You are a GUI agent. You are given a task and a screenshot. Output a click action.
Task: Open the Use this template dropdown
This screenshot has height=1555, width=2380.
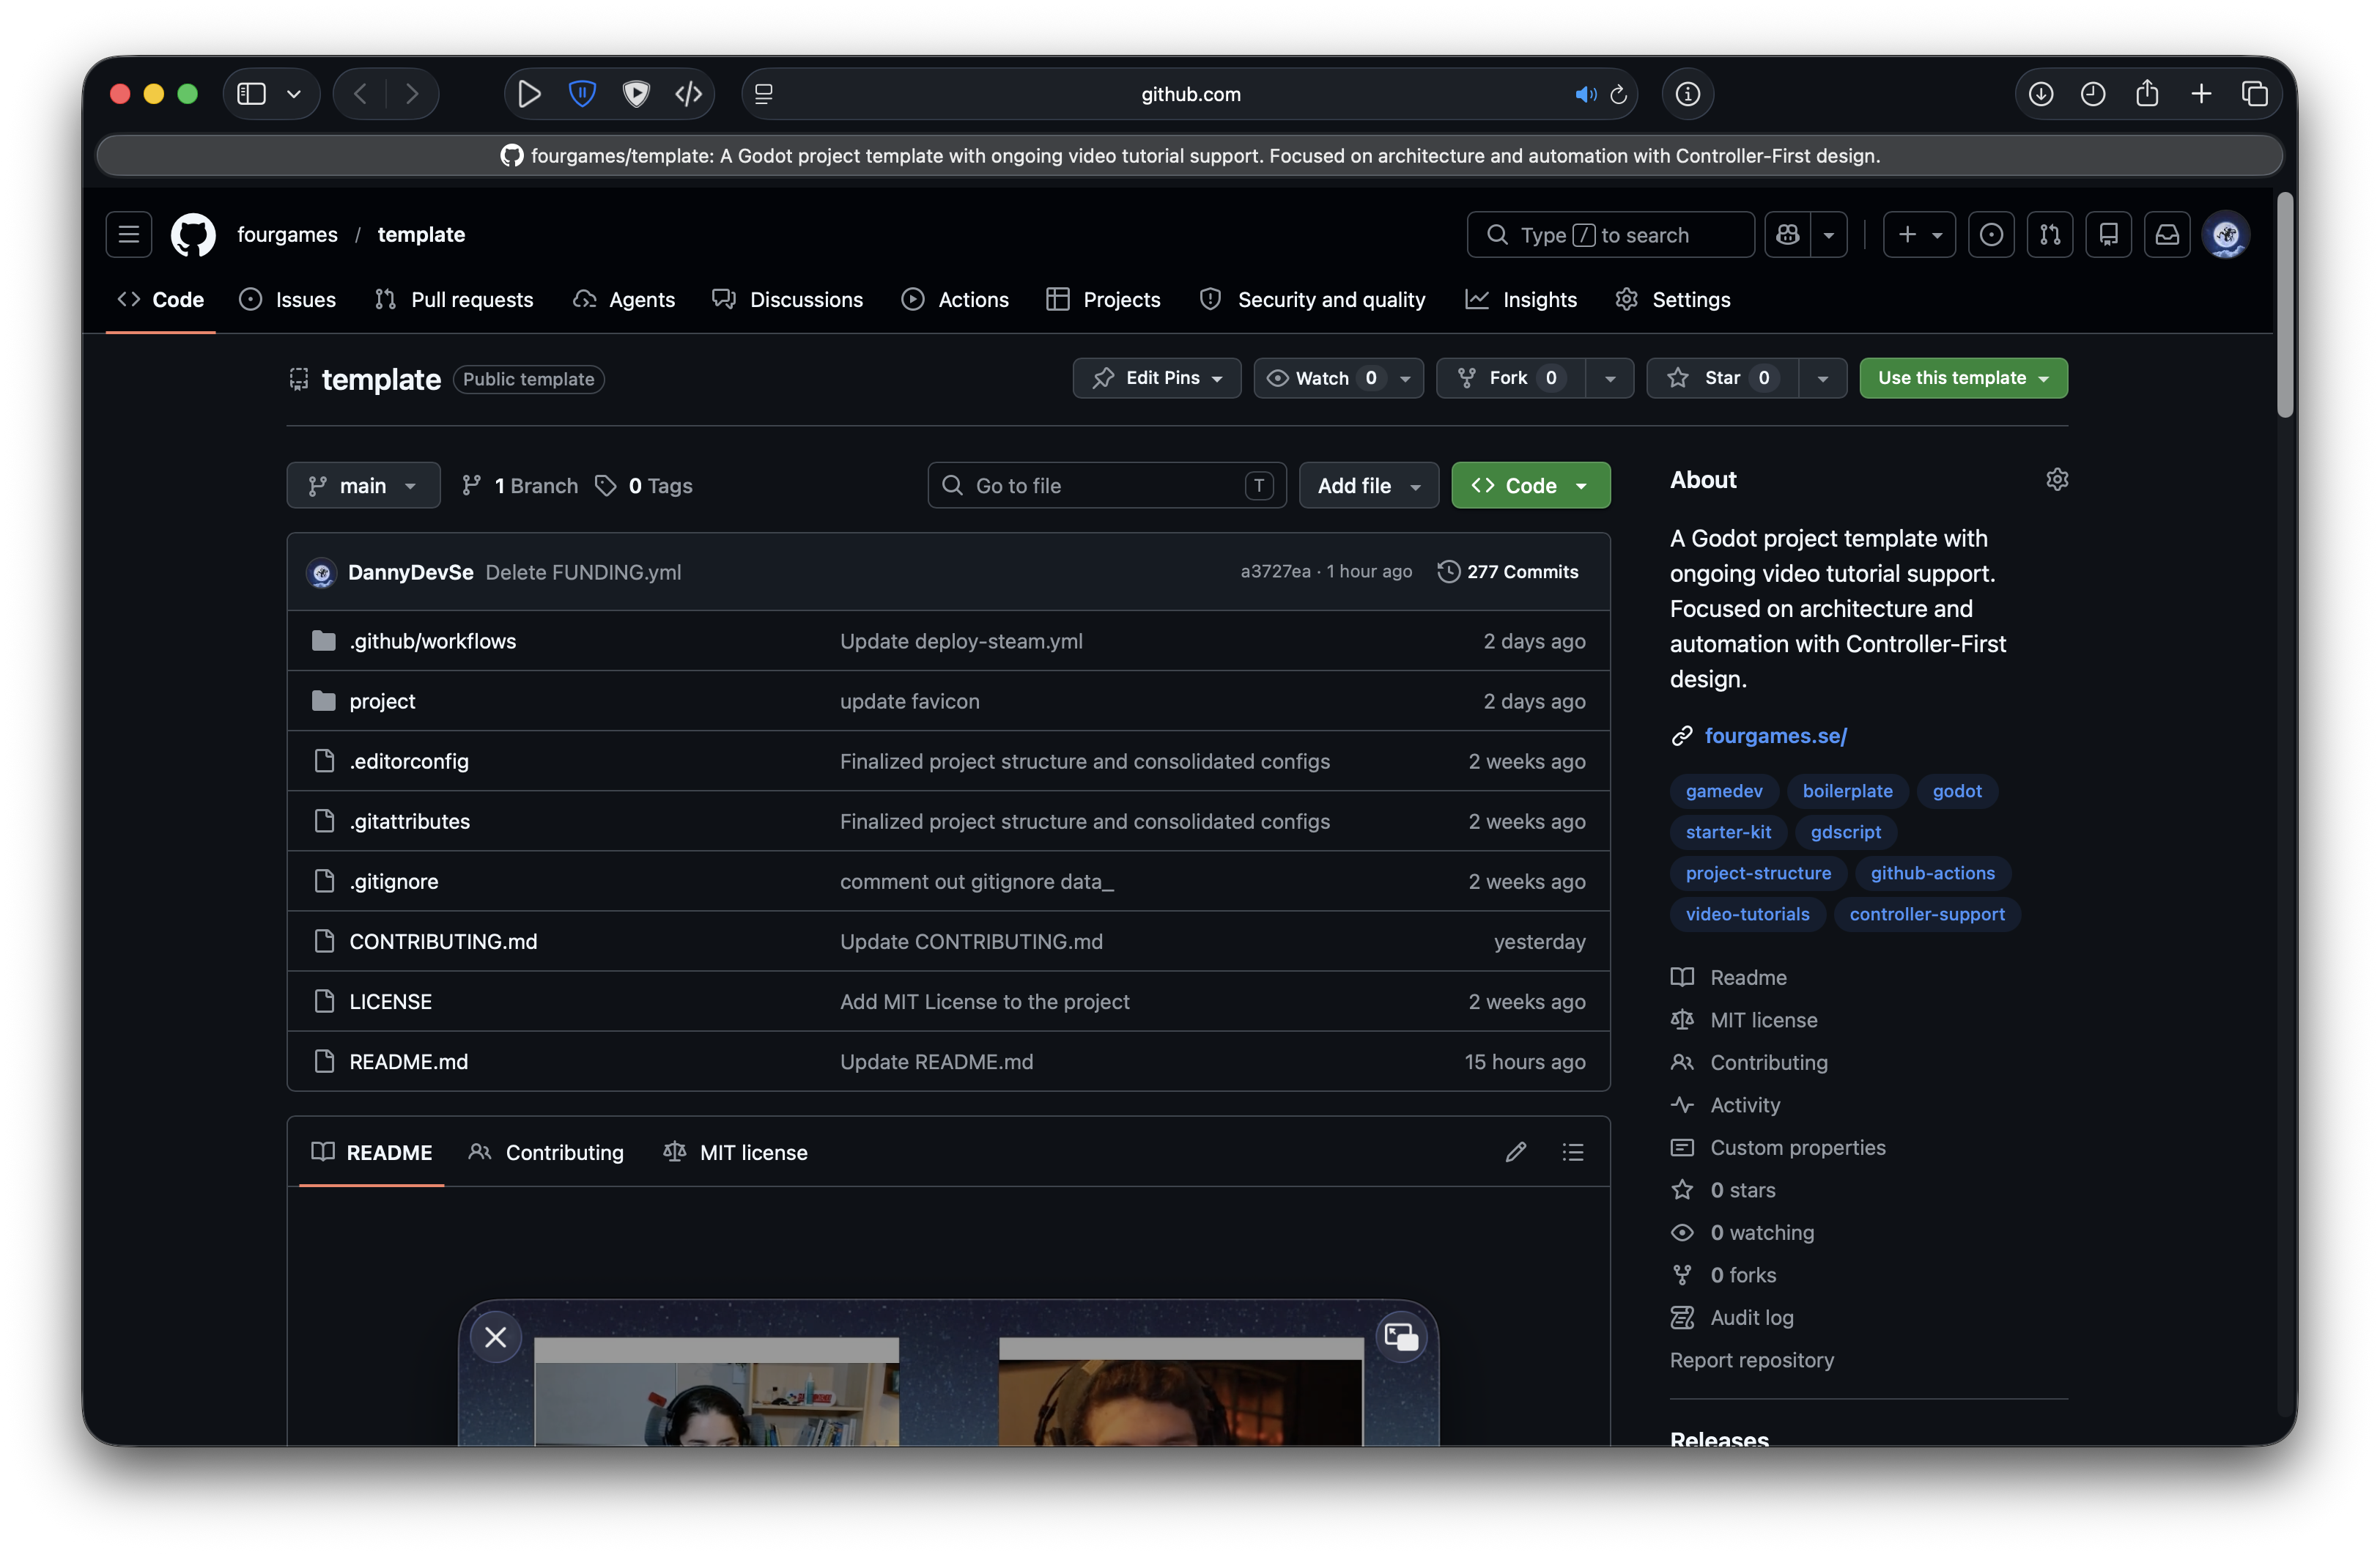click(x=1963, y=378)
